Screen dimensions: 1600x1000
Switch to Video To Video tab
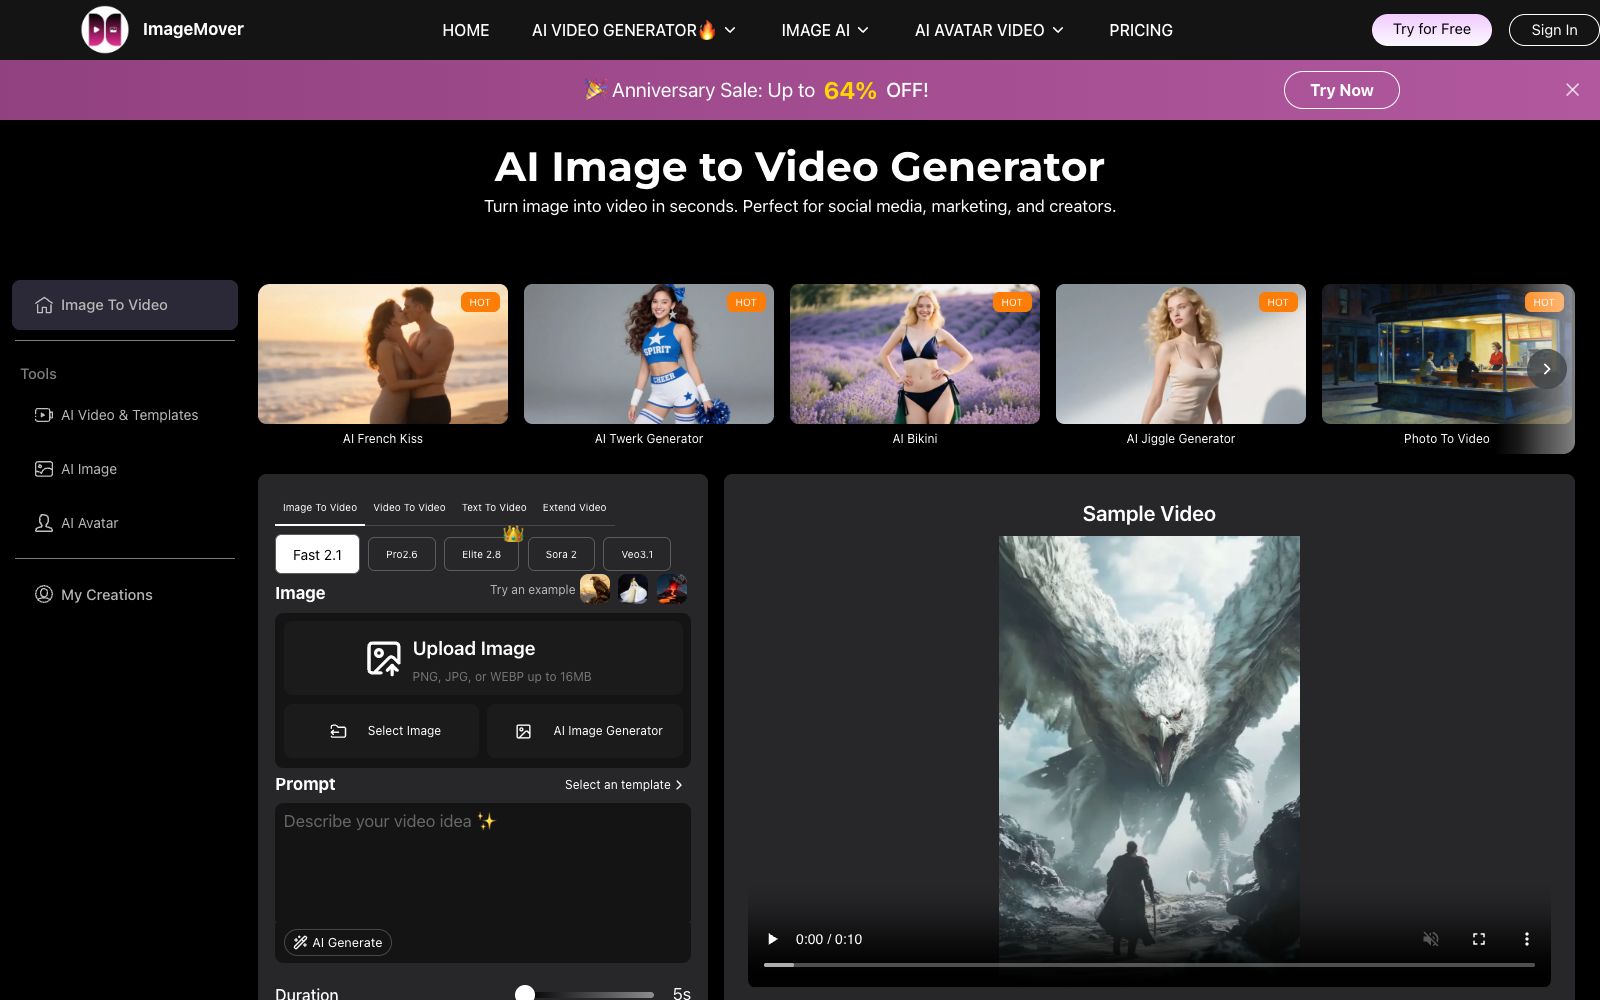tap(409, 507)
